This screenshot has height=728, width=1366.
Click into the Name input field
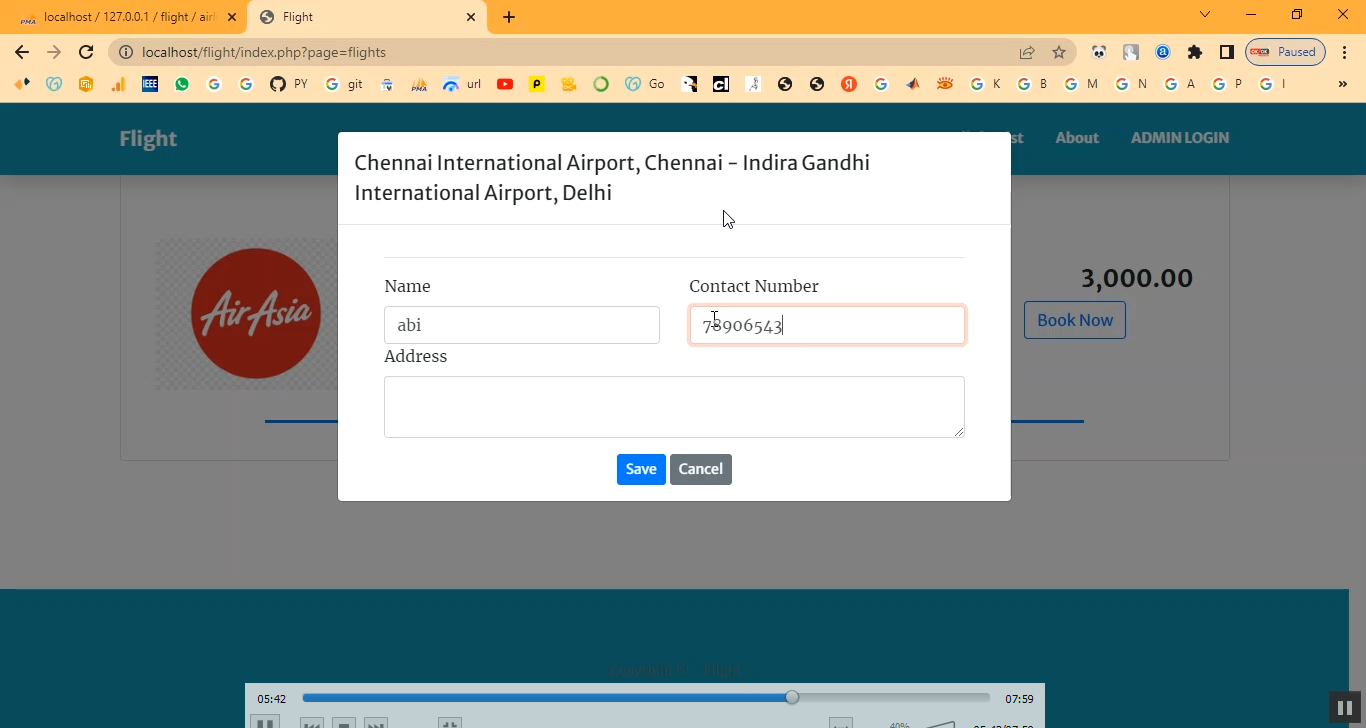521,325
